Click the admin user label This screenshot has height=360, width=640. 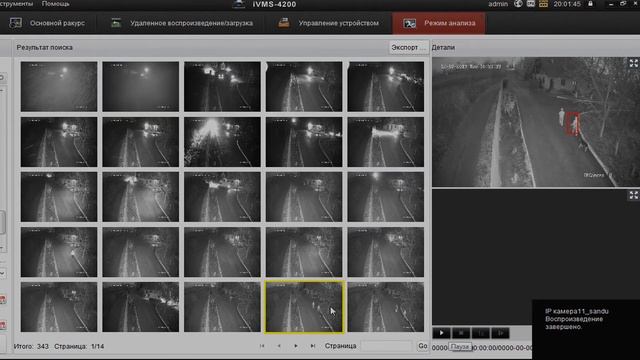click(x=498, y=4)
